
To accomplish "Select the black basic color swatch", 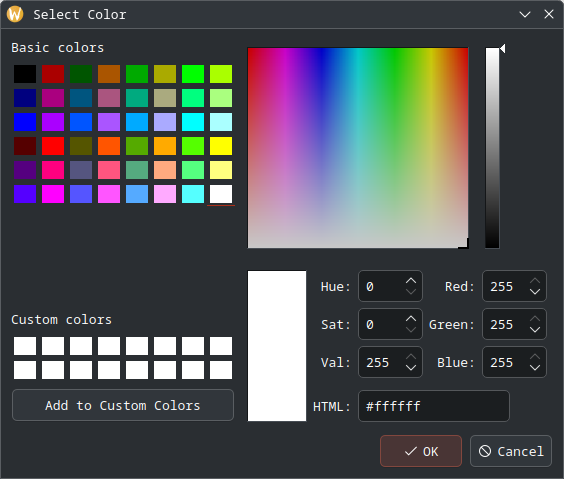I will click(25, 74).
